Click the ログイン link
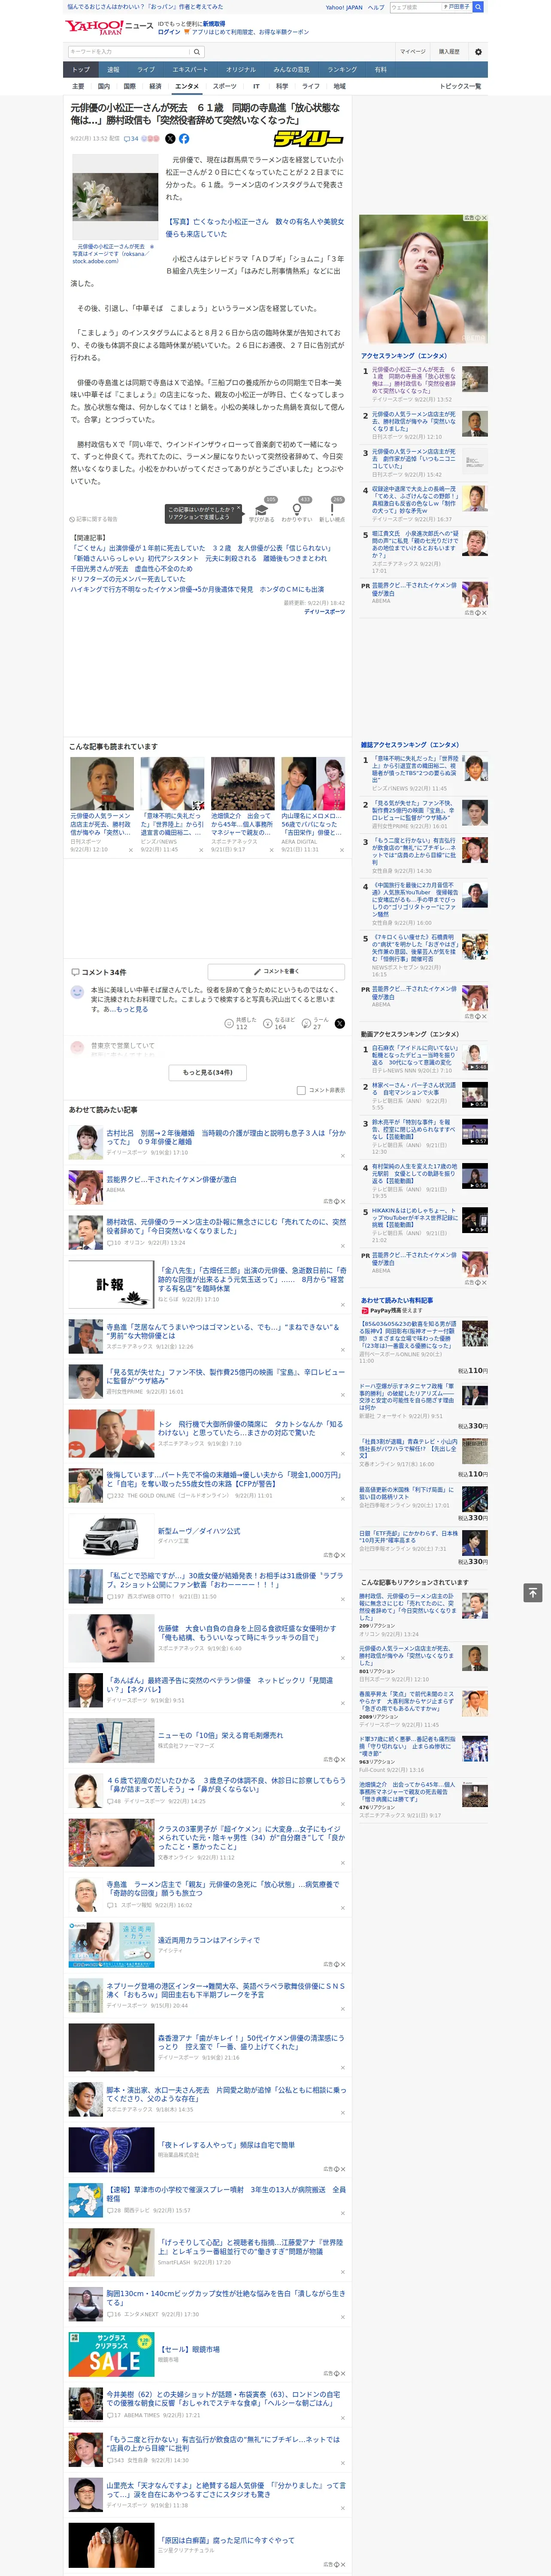 pyautogui.click(x=169, y=32)
